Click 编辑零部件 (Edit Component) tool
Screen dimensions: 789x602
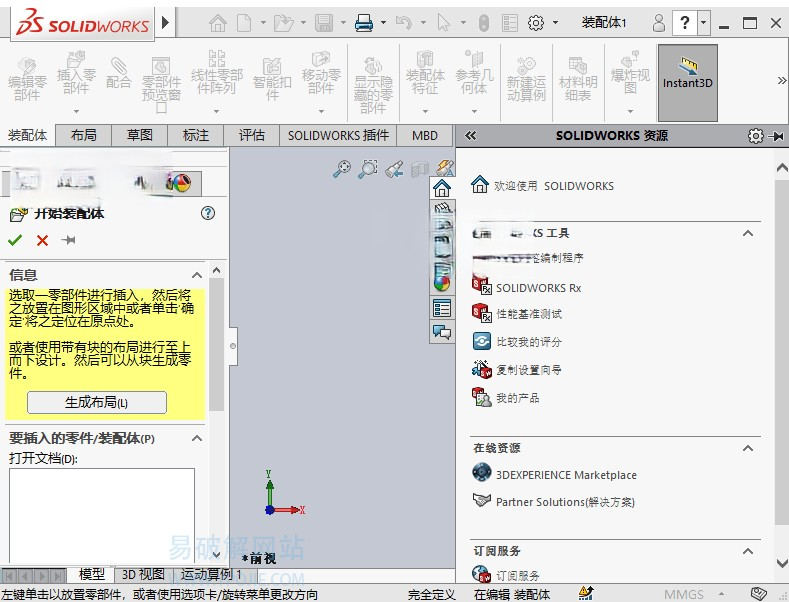[27, 80]
